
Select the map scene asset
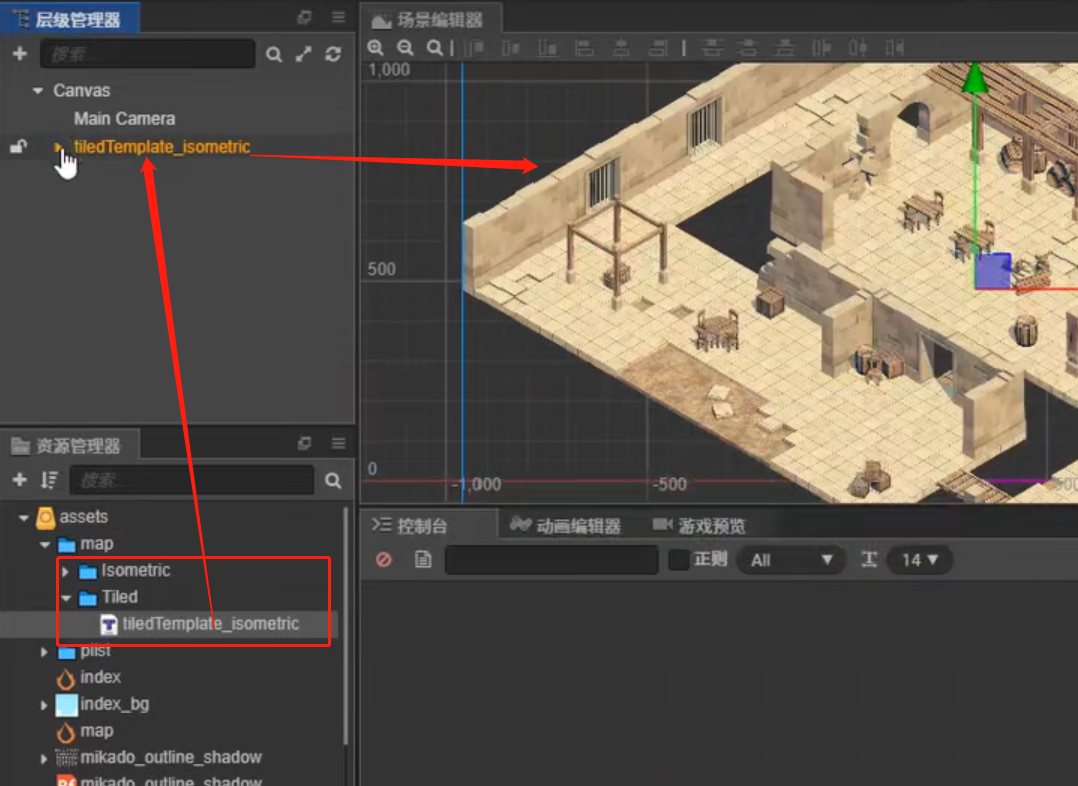click(97, 731)
